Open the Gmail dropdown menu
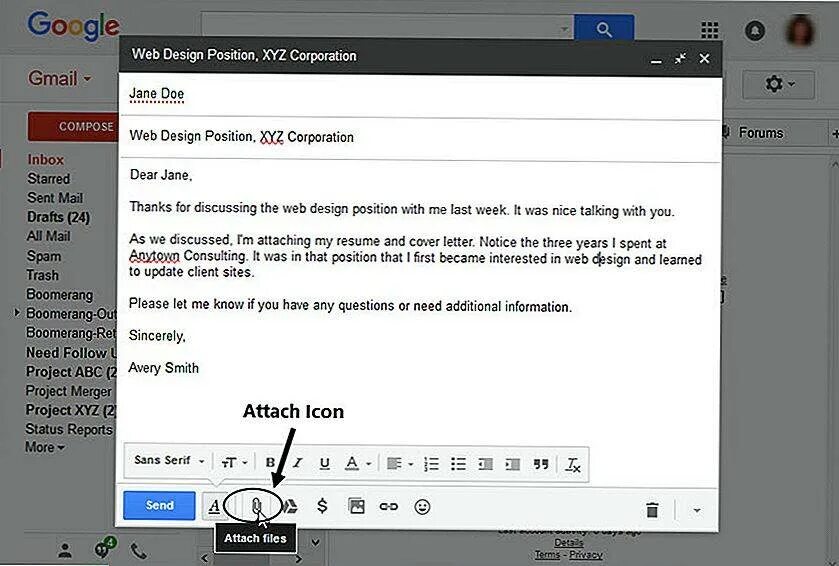Image resolution: width=839 pixels, height=566 pixels. 60,79
